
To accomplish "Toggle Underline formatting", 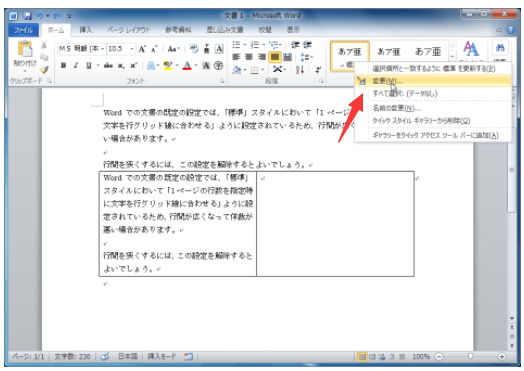I will (x=89, y=66).
